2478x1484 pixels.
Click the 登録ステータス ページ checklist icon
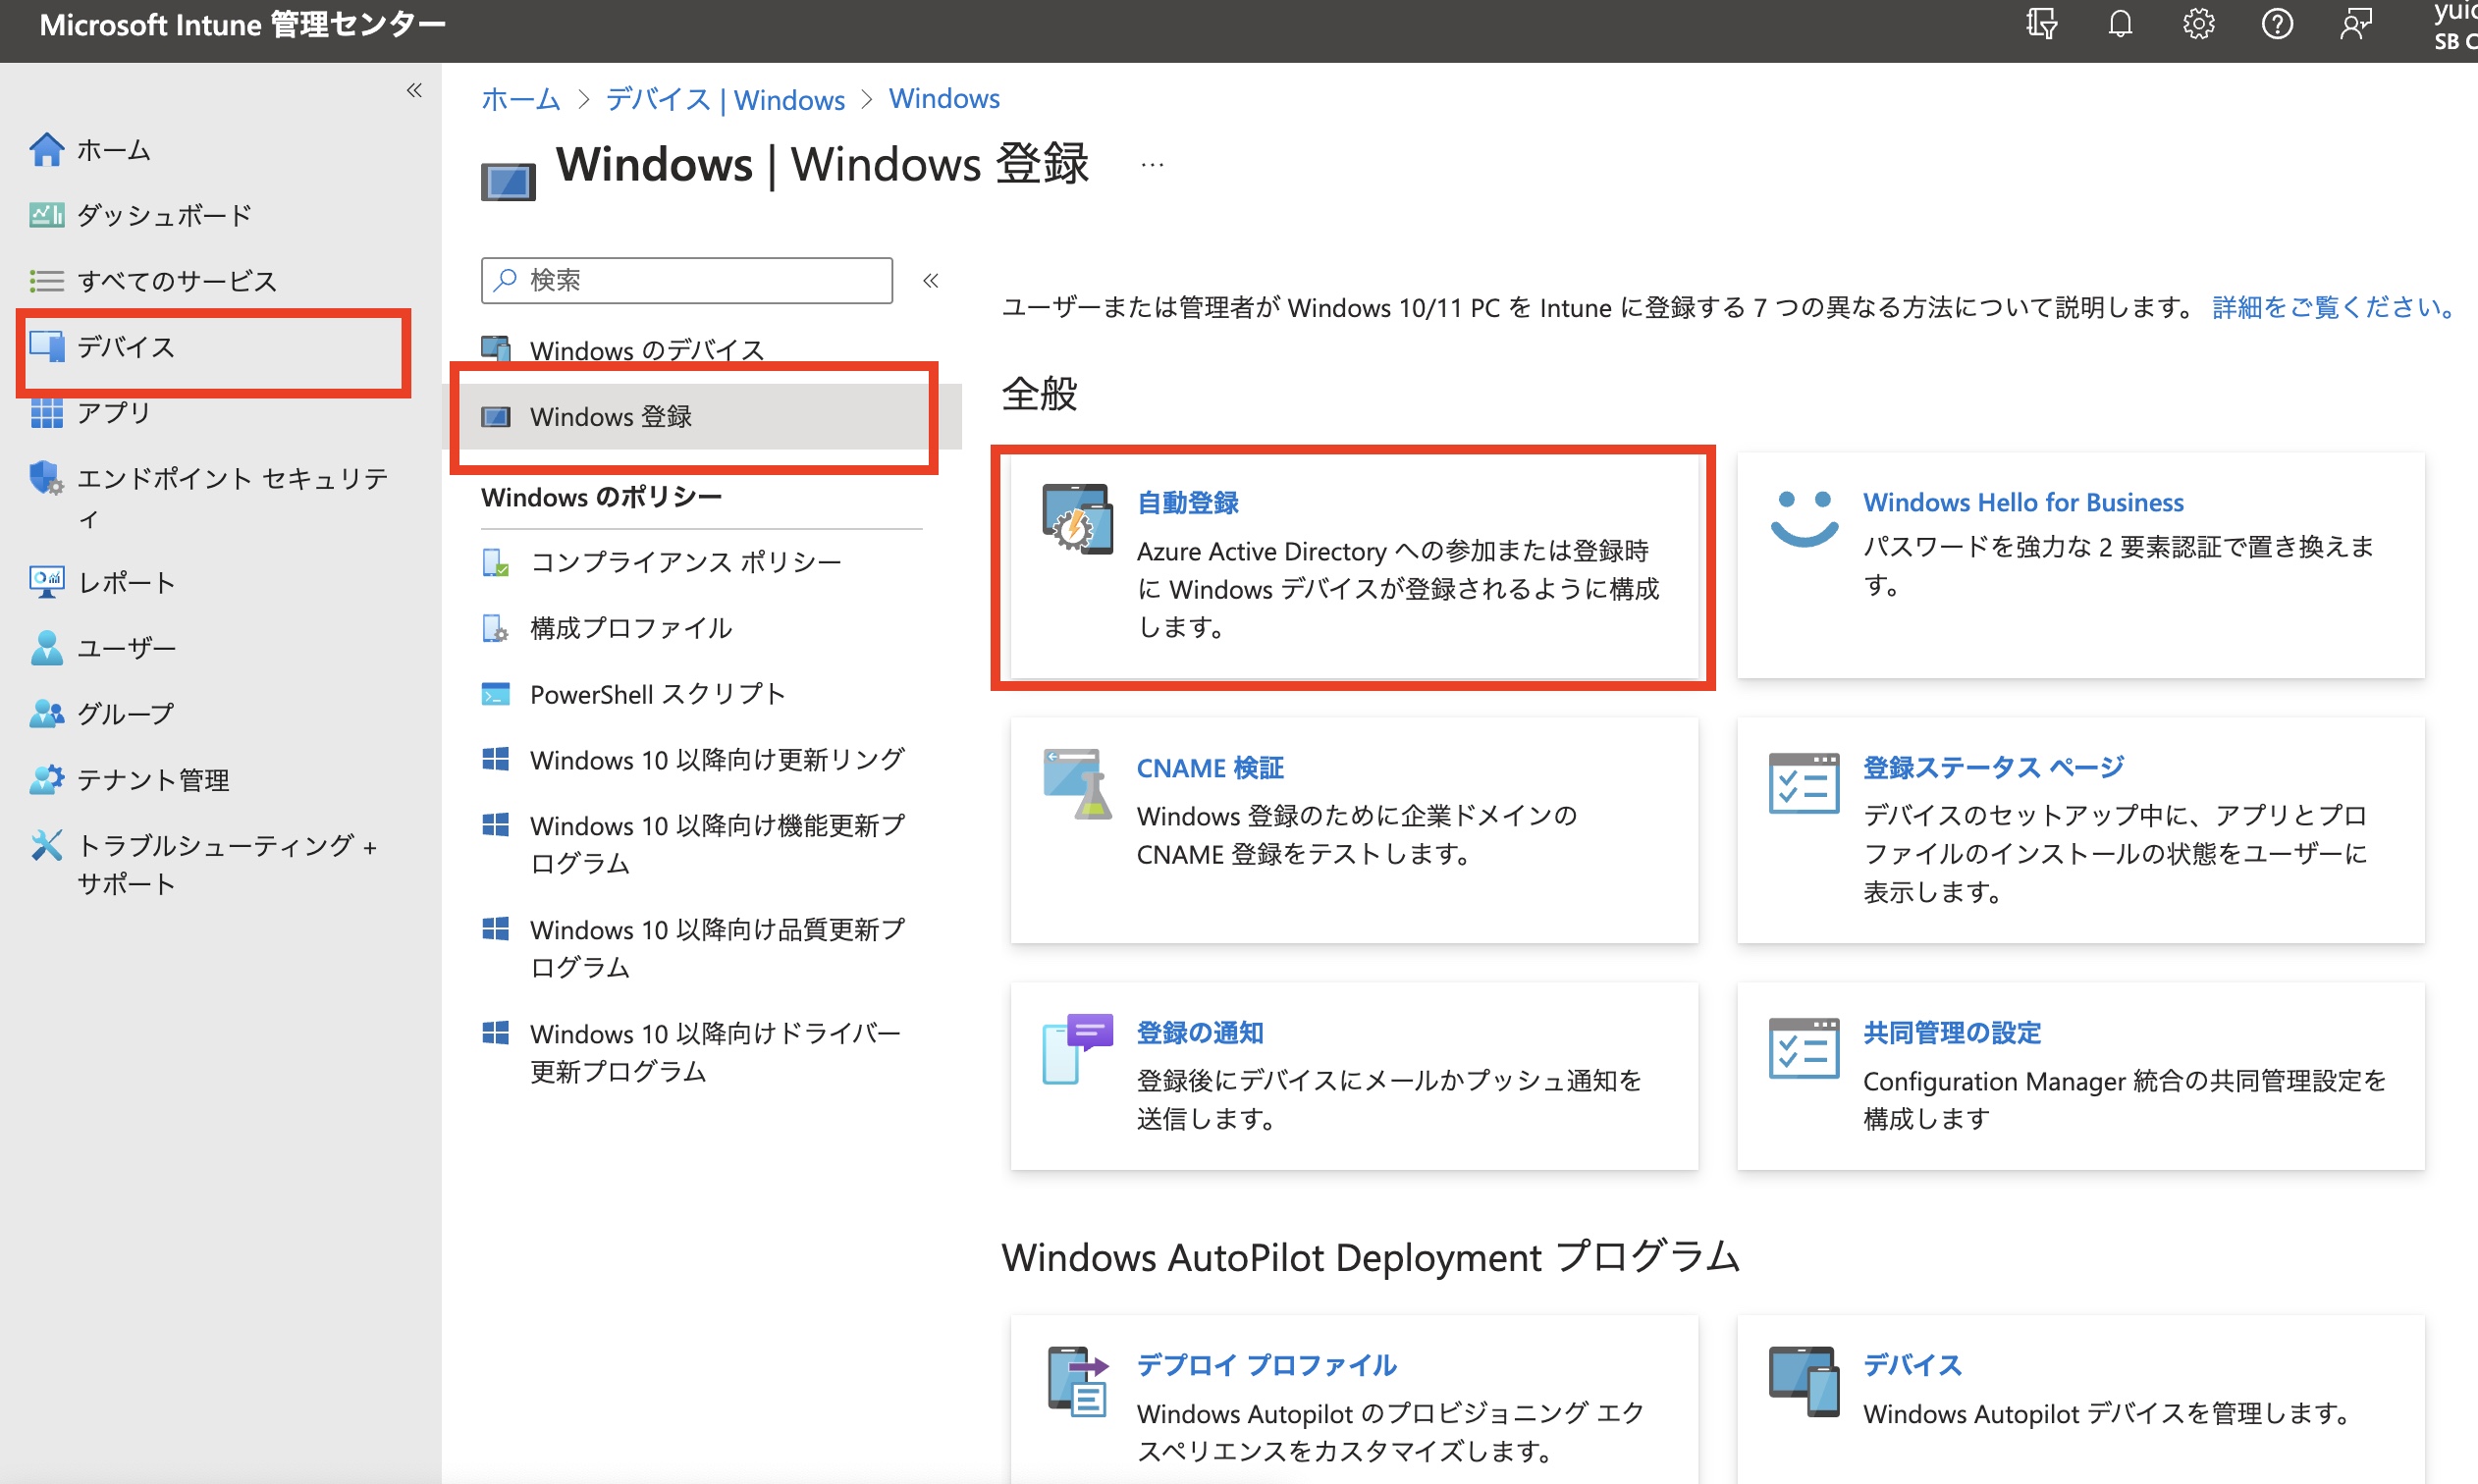coord(1804,784)
